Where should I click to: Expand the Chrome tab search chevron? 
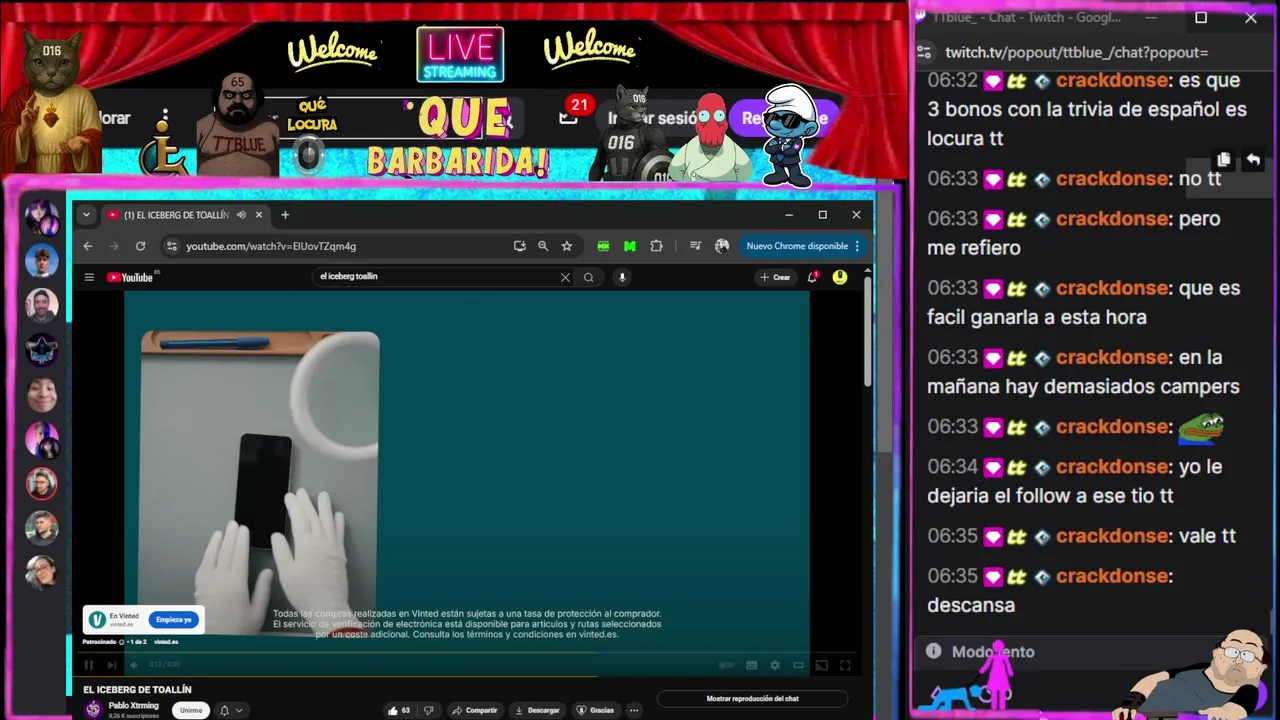86,215
